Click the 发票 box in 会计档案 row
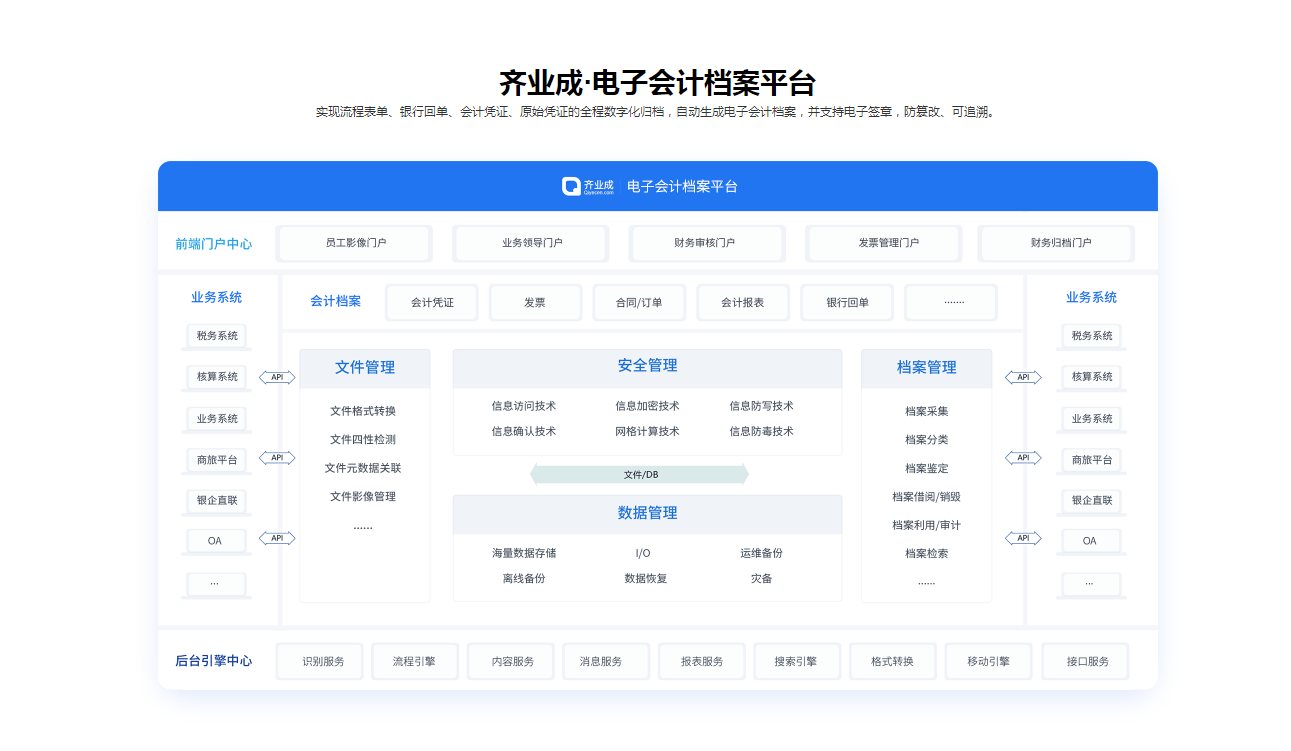Screen dimensions: 1291x751 pos(535,302)
